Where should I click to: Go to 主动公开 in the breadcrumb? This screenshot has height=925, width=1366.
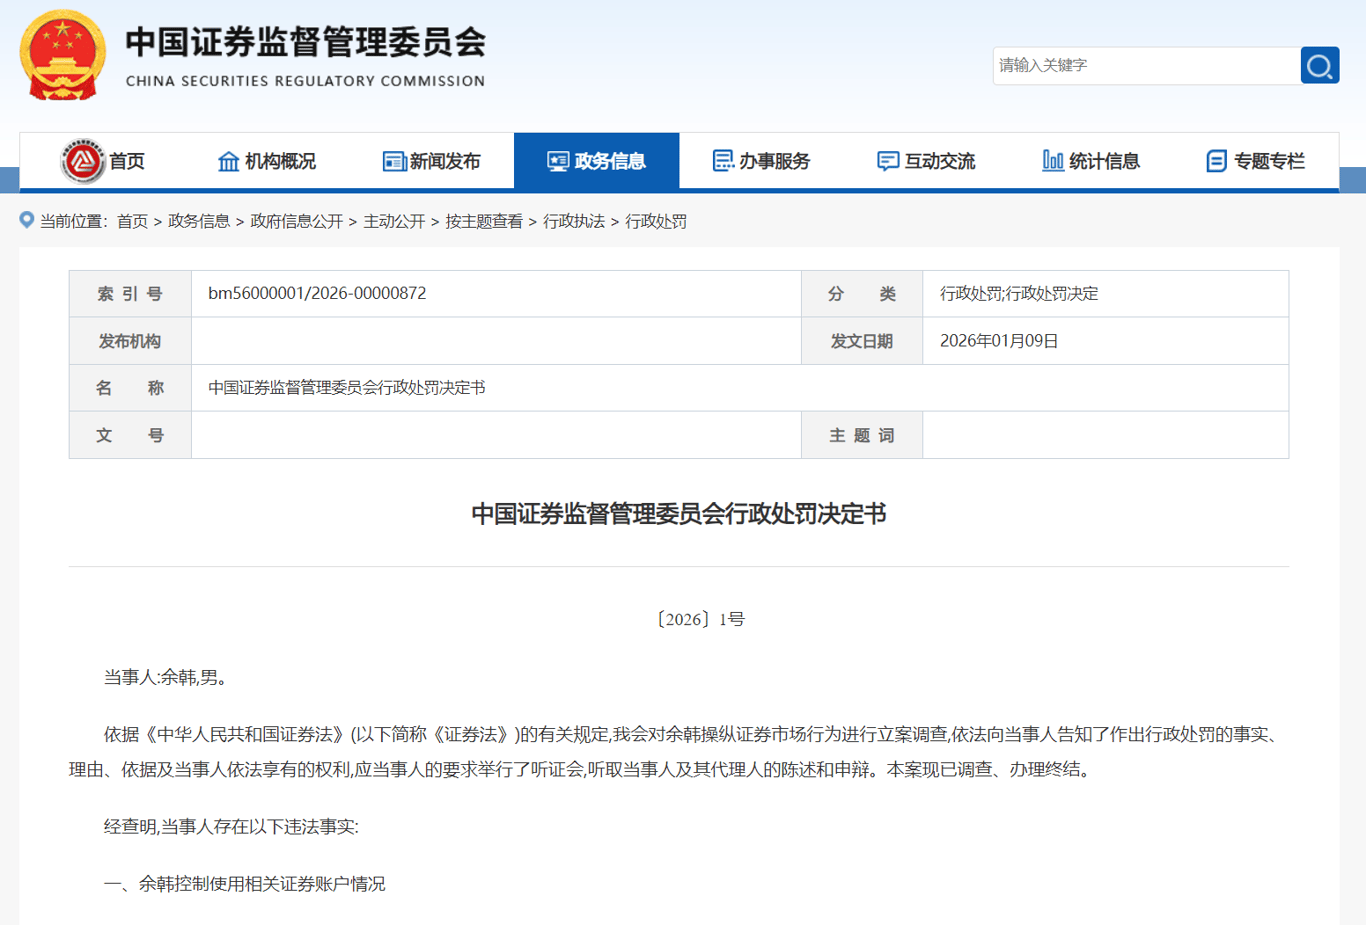(394, 221)
